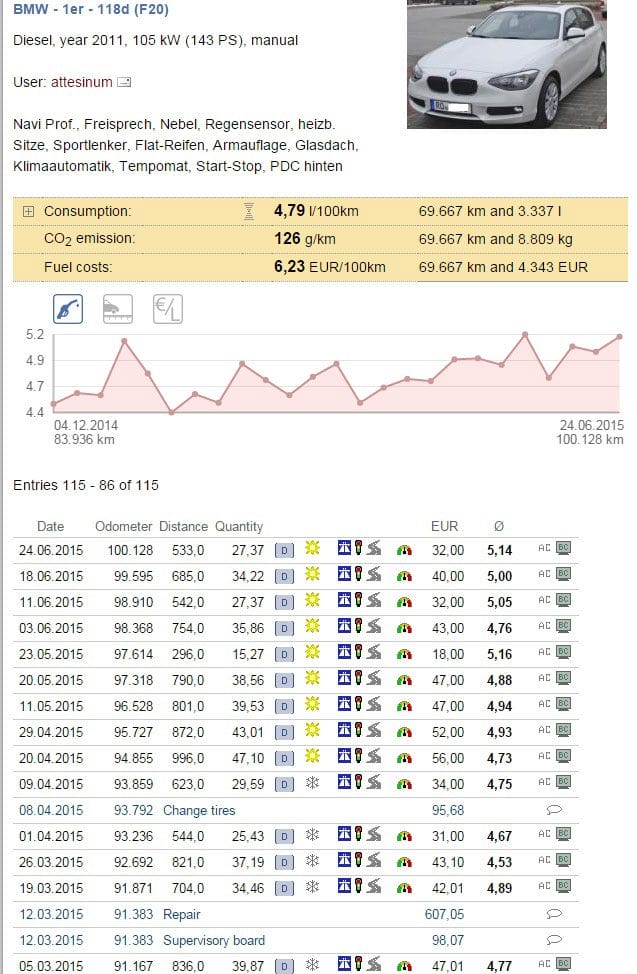The height and width of the screenshot is (974, 637).
Task: Open the Change tires entry from 08.04.2015
Action: point(198,810)
